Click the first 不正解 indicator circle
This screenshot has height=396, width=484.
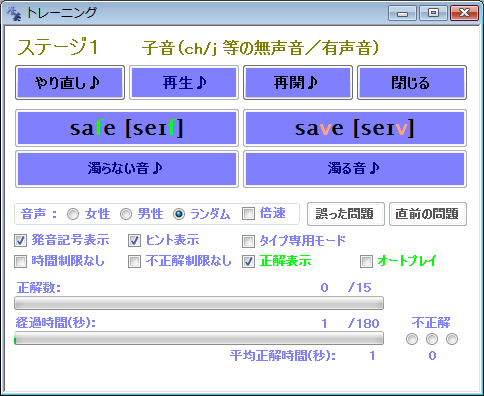click(x=412, y=339)
